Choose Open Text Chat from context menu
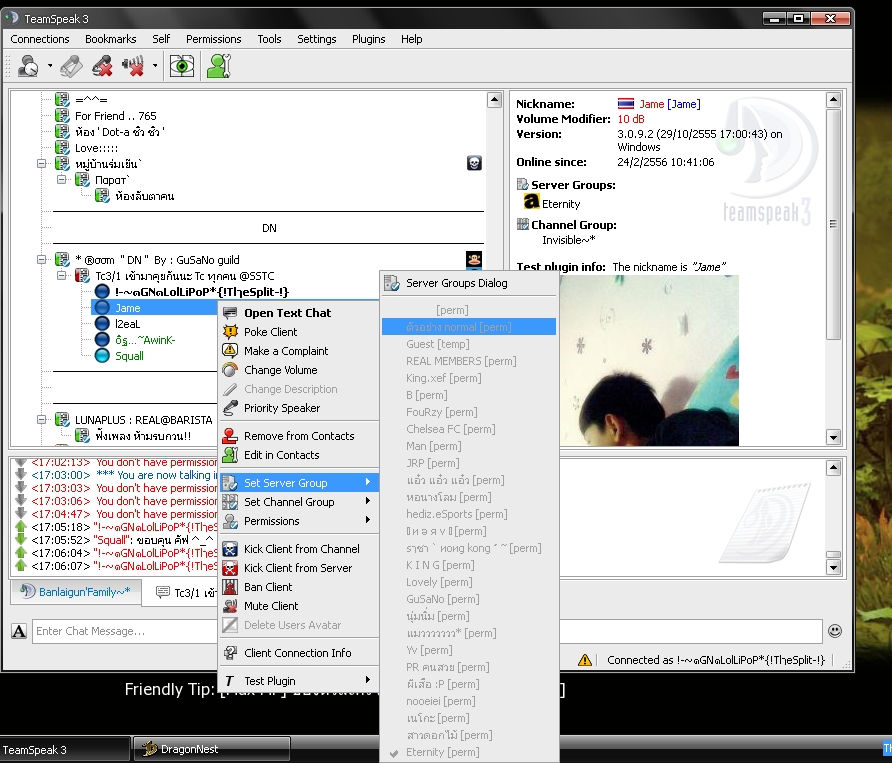This screenshot has width=892, height=763. click(299, 313)
